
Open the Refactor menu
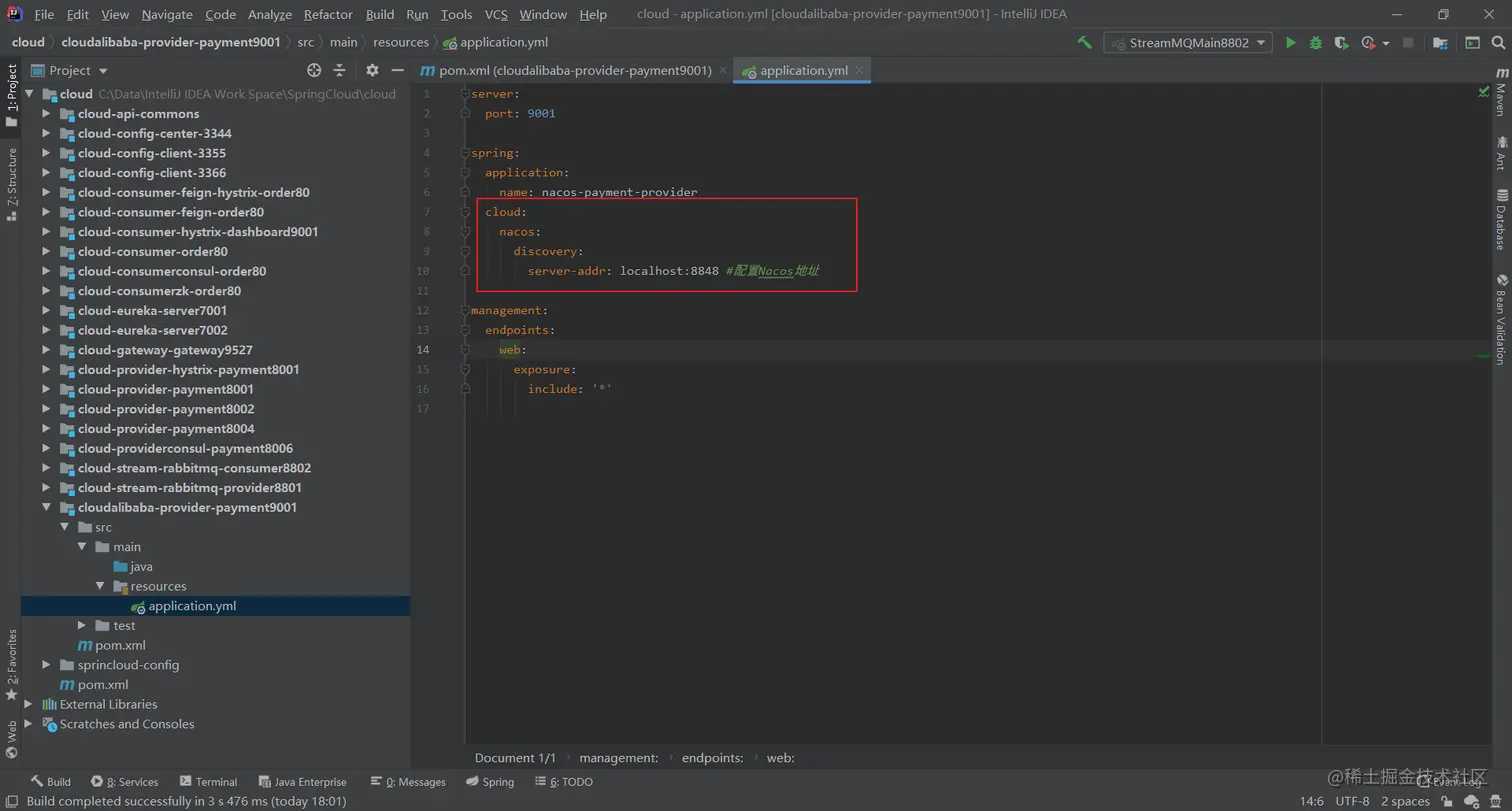tap(328, 14)
